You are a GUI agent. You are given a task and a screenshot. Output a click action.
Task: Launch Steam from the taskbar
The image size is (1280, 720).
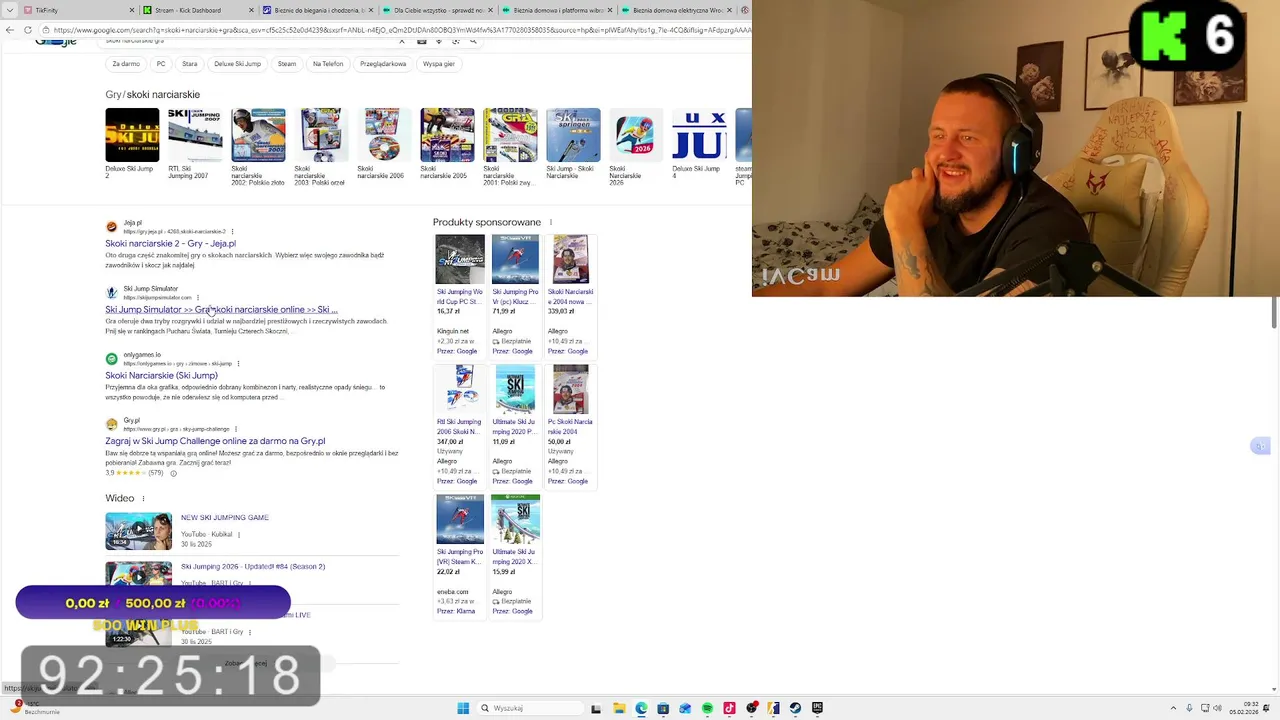click(795, 708)
